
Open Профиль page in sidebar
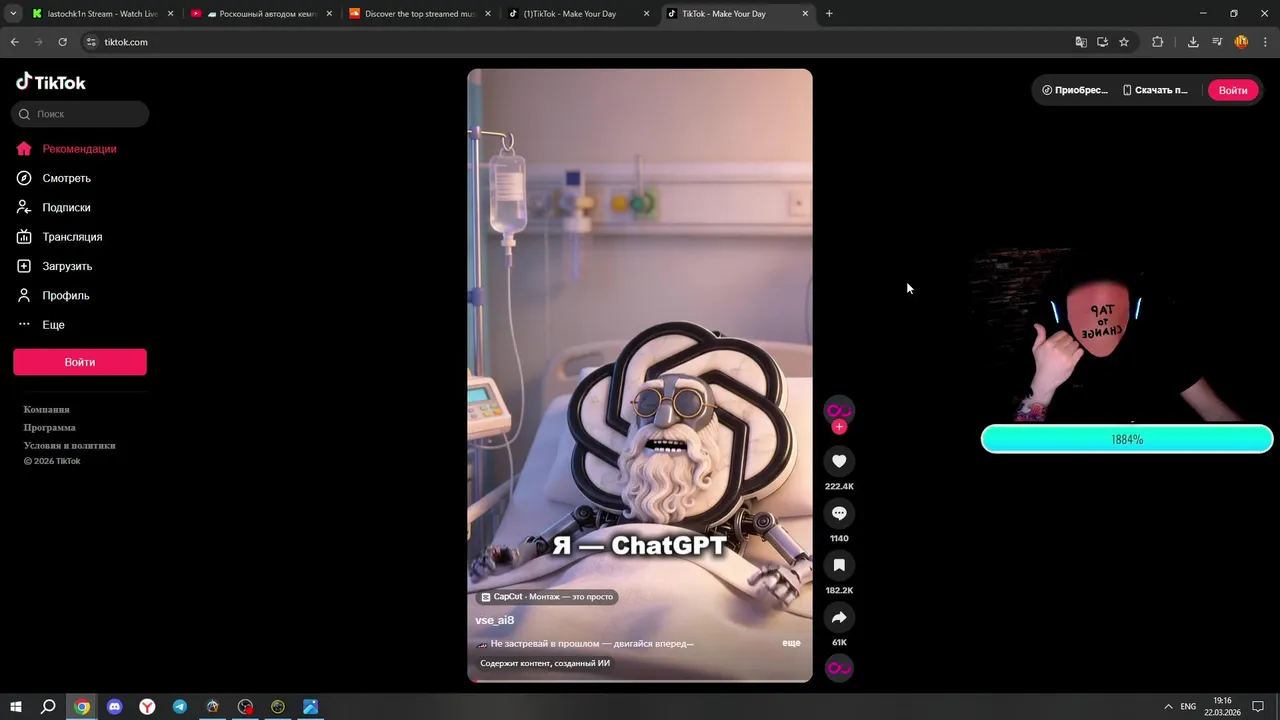(53, 296)
